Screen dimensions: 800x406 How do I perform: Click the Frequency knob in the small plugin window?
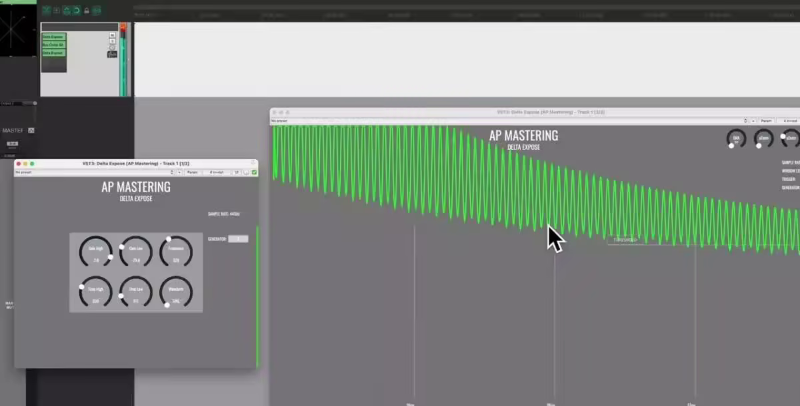pyautogui.click(x=175, y=254)
